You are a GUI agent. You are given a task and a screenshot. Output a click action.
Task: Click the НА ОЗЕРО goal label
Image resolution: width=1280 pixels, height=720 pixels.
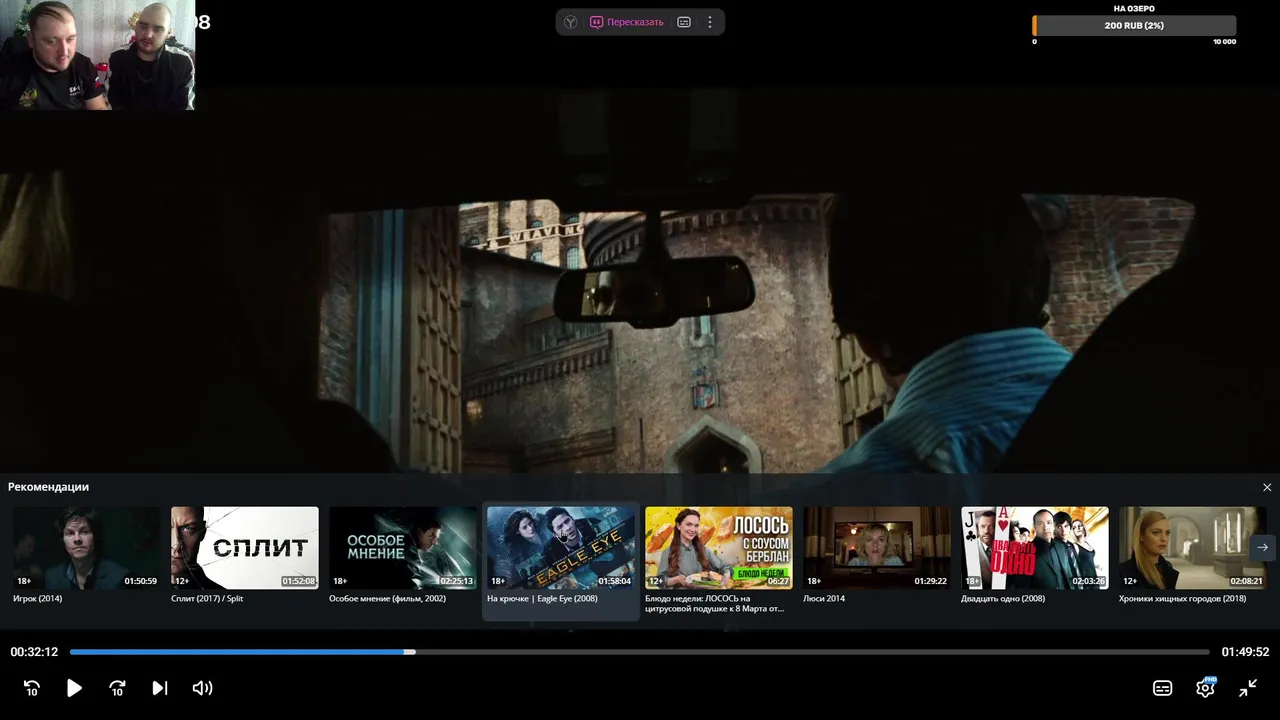[1134, 8]
